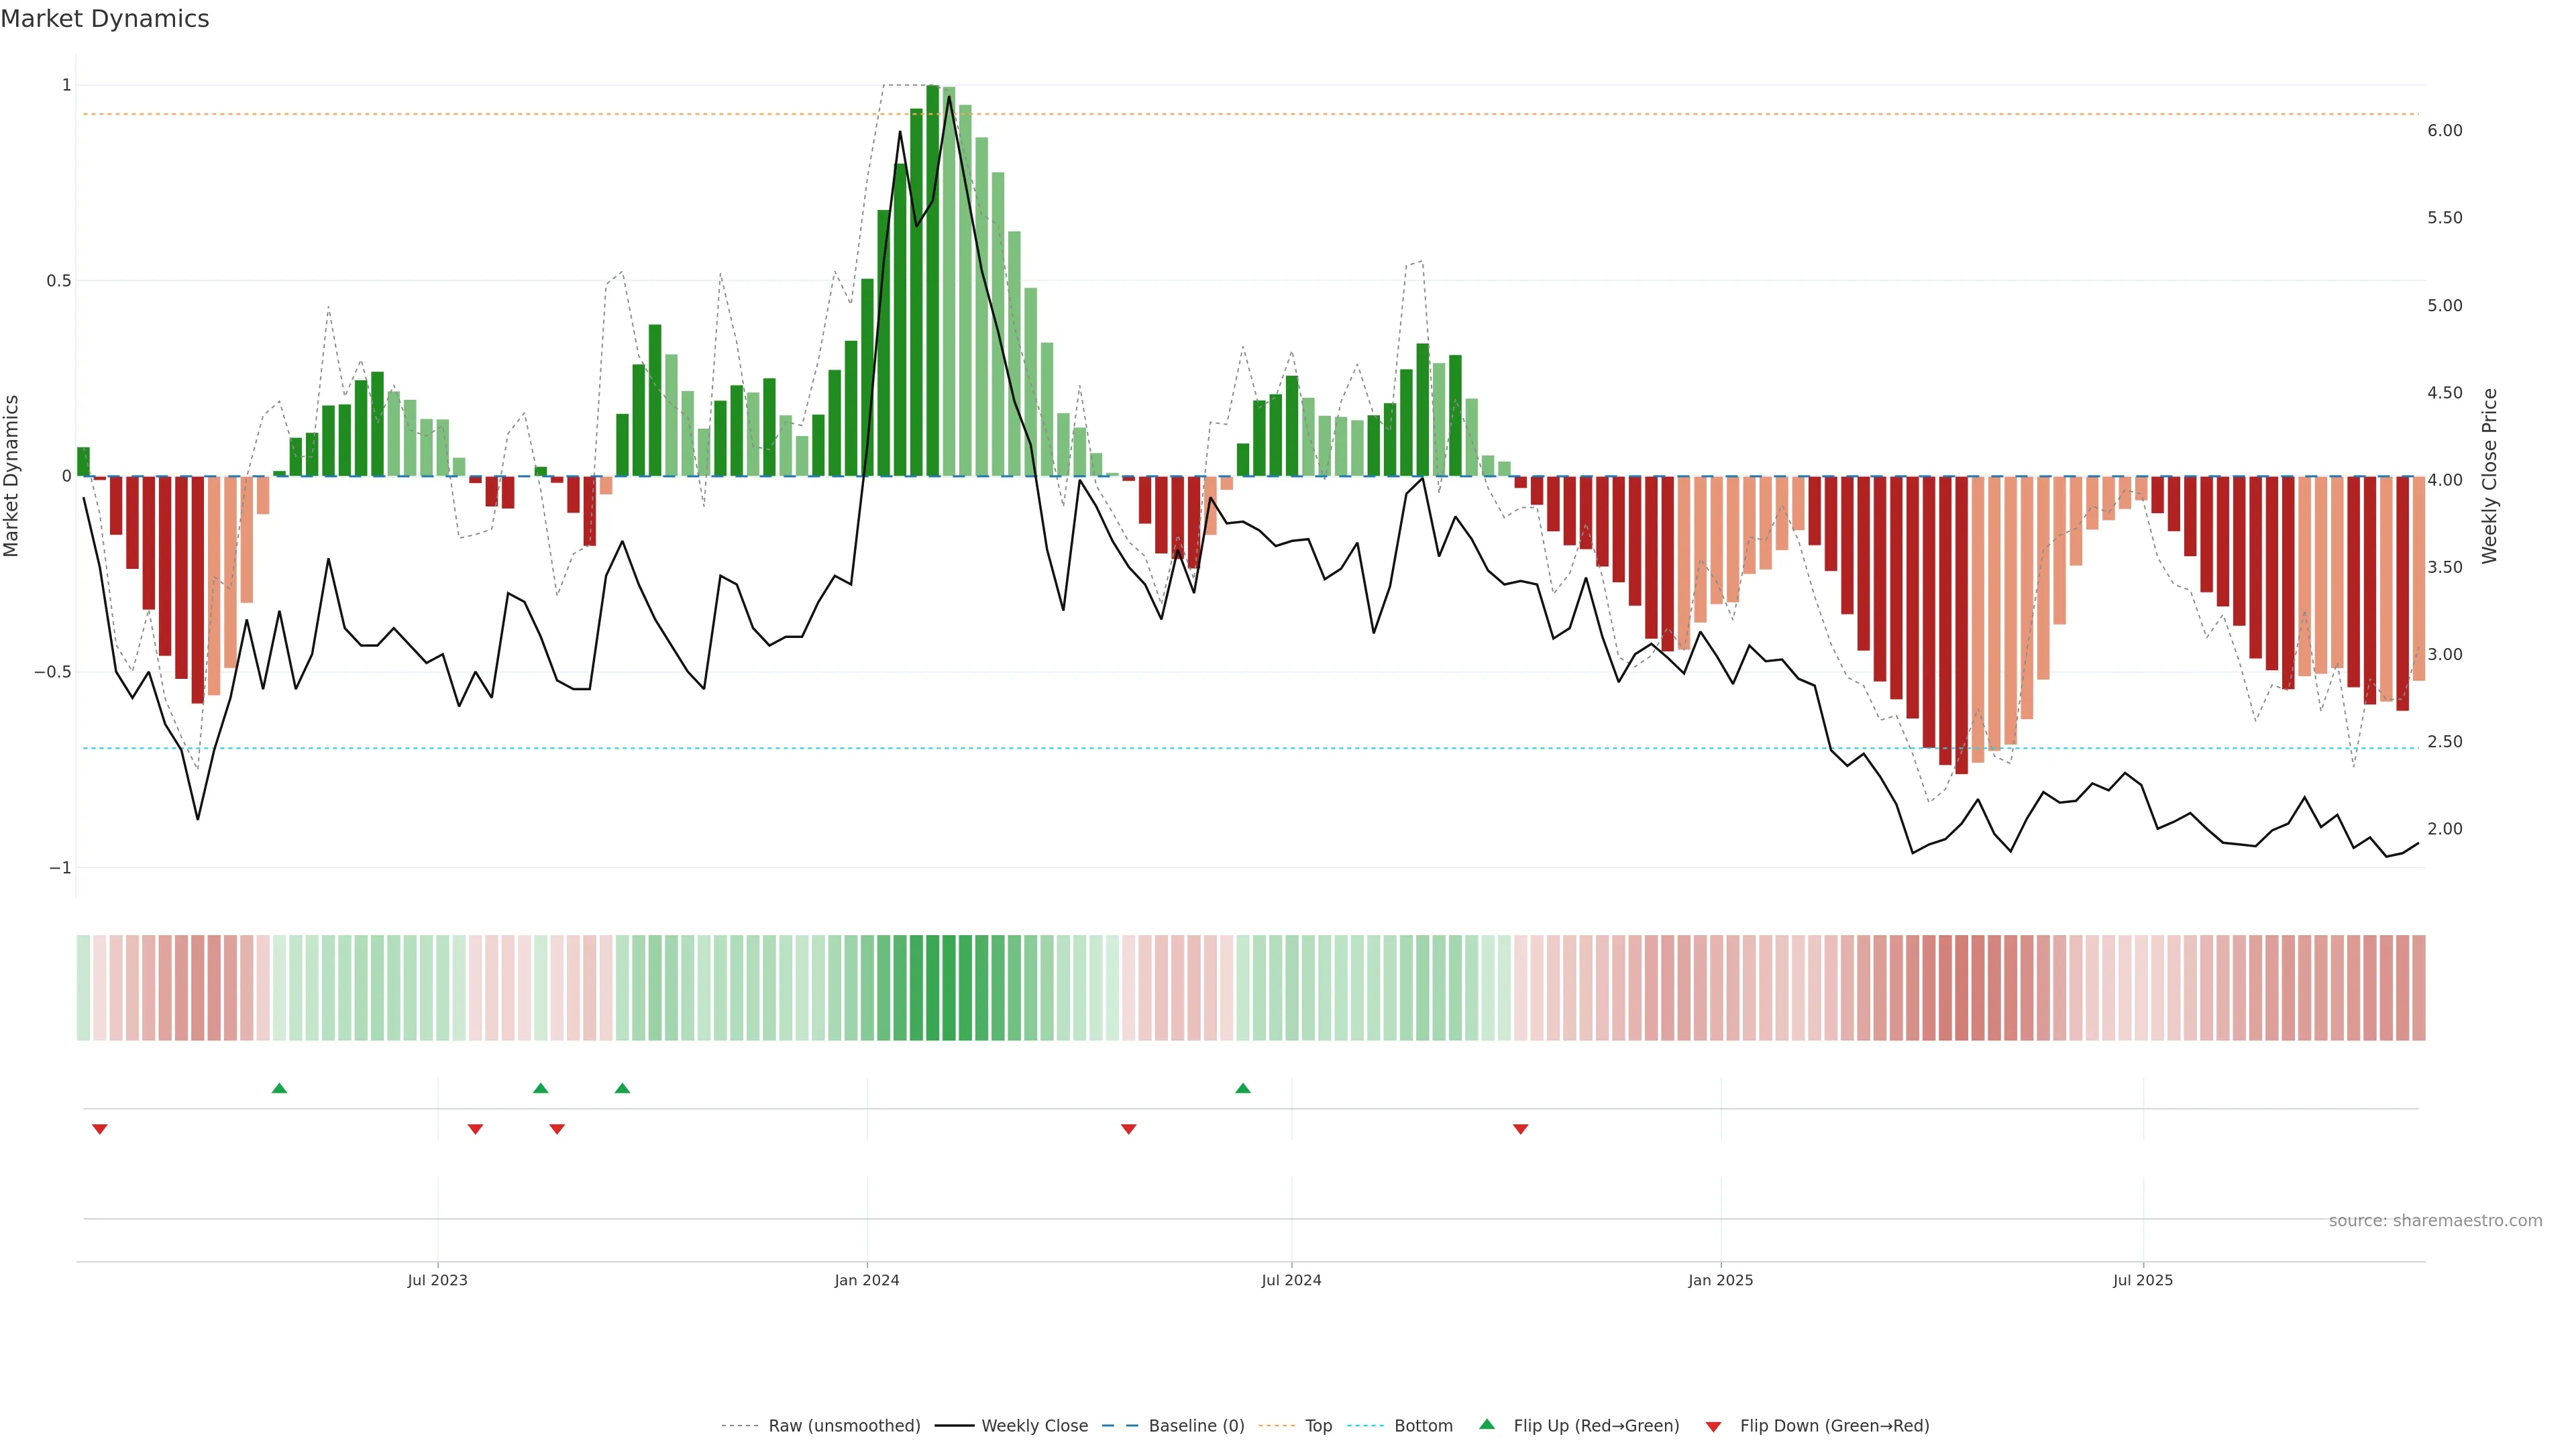Click the Weekly Close Price axis title
Screen dimensions: 2576x1449
[2489, 476]
